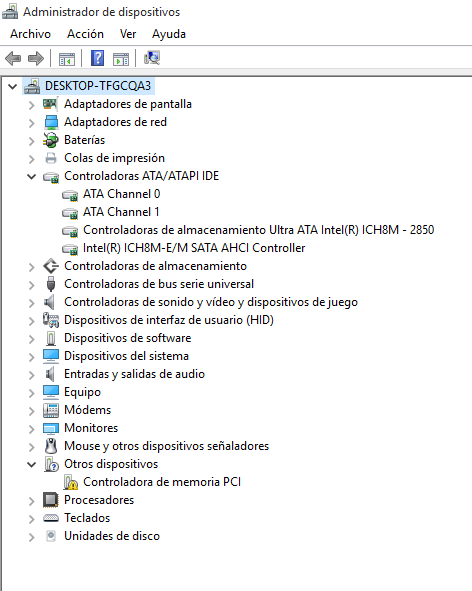The height and width of the screenshot is (591, 472).
Task: Click the Mouse category icon
Action: coord(51,446)
